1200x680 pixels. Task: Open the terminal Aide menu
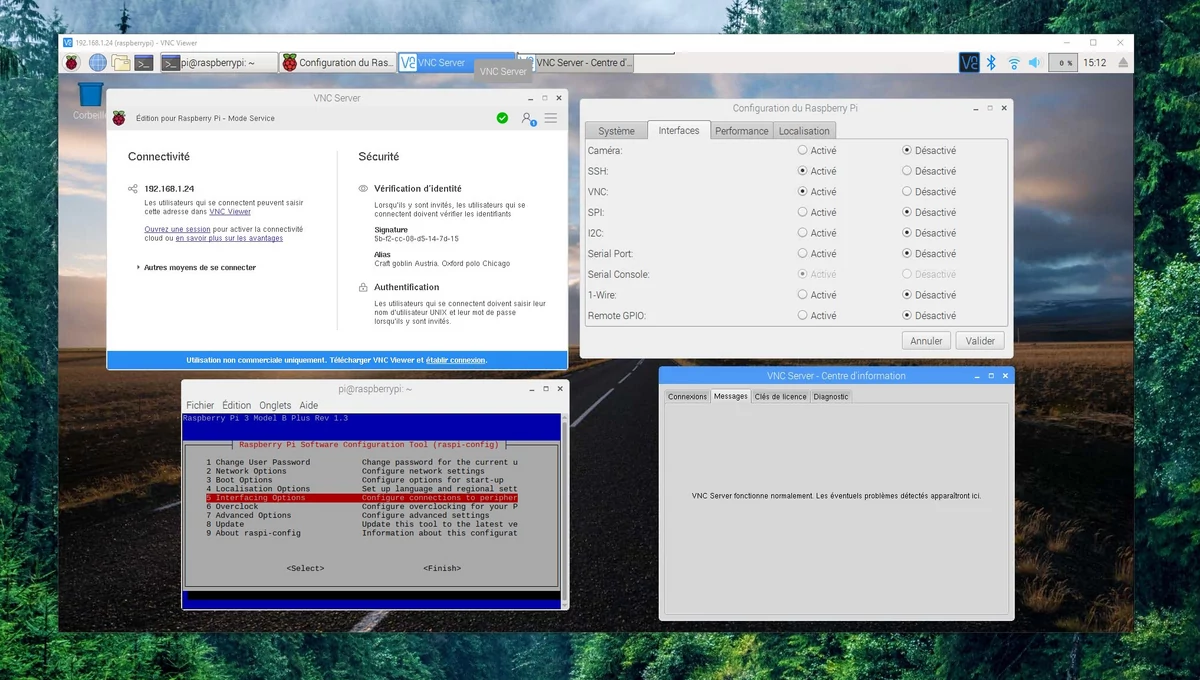click(309, 405)
